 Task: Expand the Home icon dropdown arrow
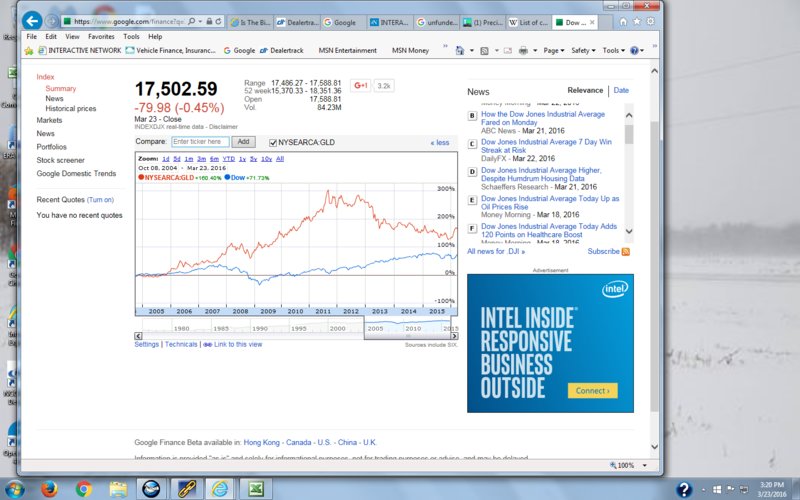click(x=471, y=51)
